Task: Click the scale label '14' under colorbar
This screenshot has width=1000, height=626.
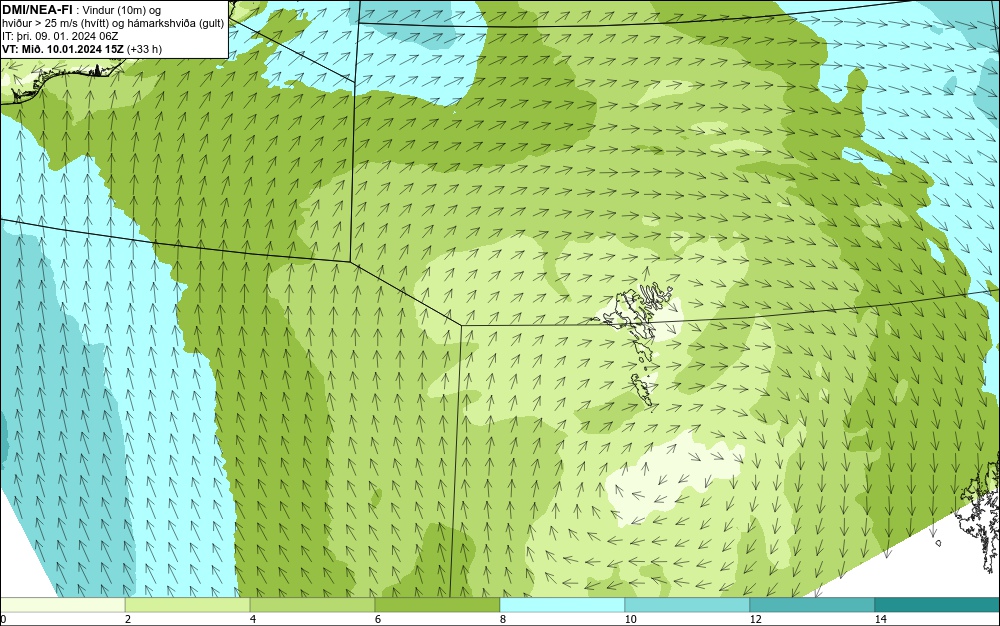Action: point(880,619)
